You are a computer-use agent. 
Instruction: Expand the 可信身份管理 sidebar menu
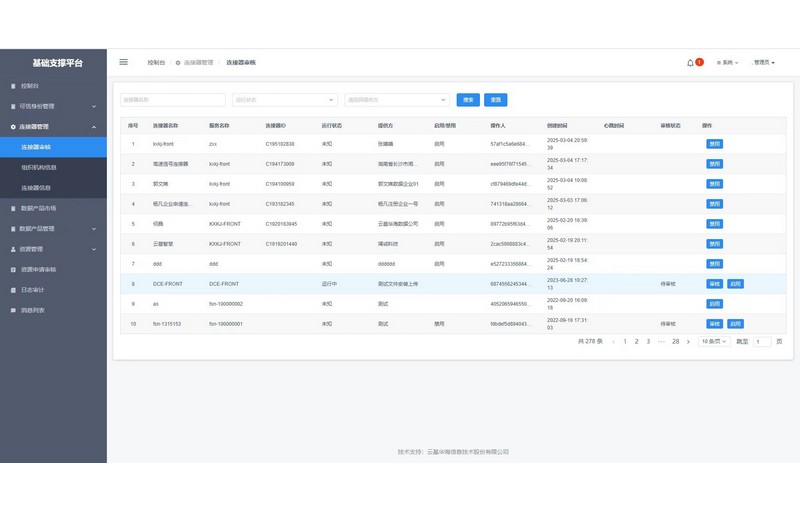click(x=94, y=106)
